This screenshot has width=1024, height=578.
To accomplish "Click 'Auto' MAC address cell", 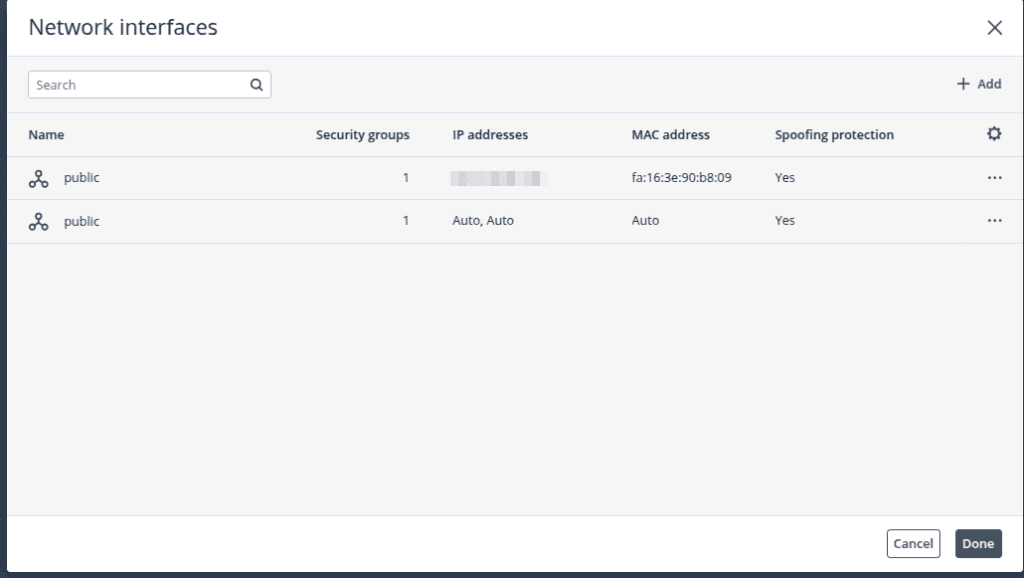I will 645,221.
